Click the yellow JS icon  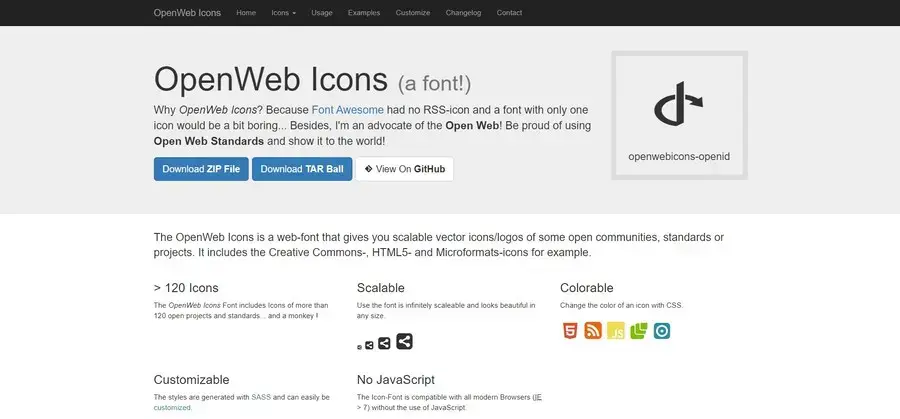point(616,331)
